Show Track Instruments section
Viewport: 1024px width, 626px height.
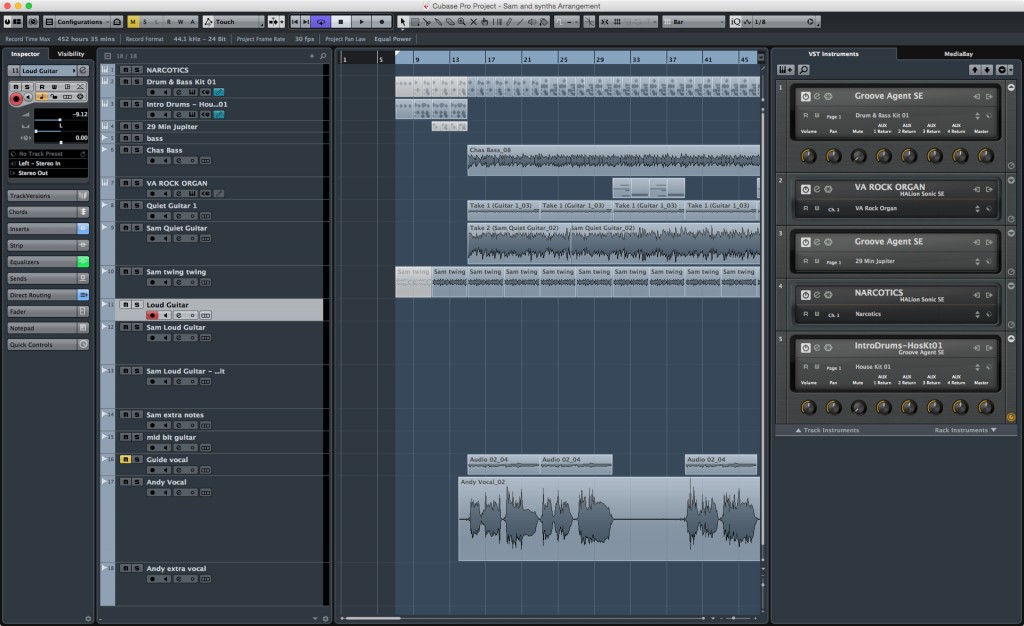(x=827, y=430)
